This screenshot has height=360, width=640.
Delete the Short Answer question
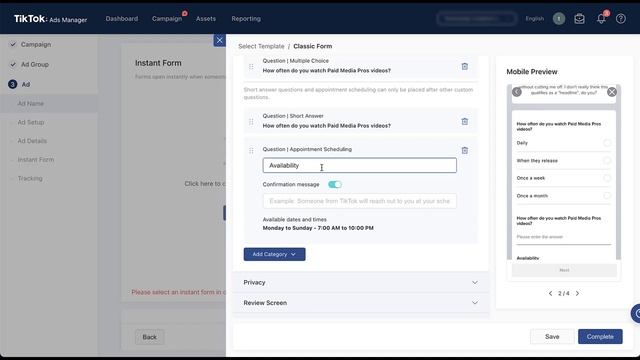coord(464,122)
